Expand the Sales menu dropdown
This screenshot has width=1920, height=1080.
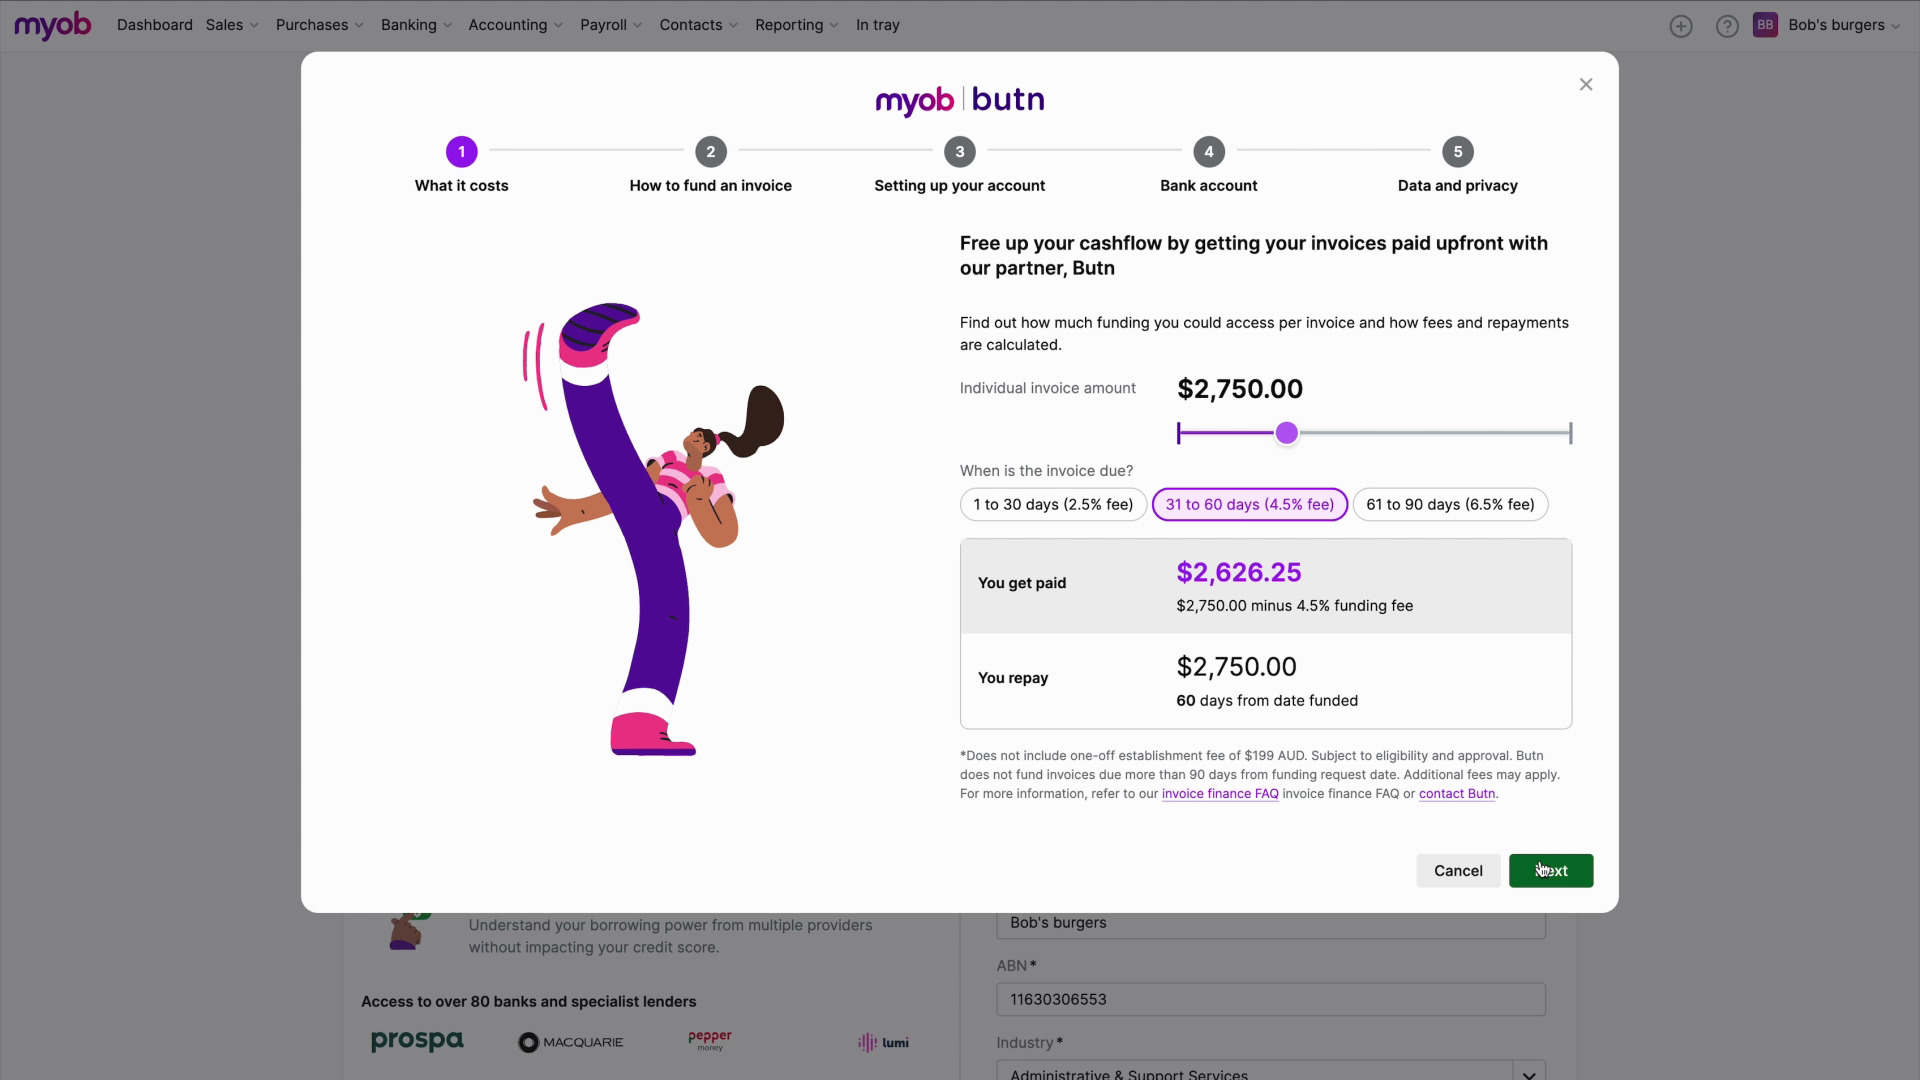[232, 25]
